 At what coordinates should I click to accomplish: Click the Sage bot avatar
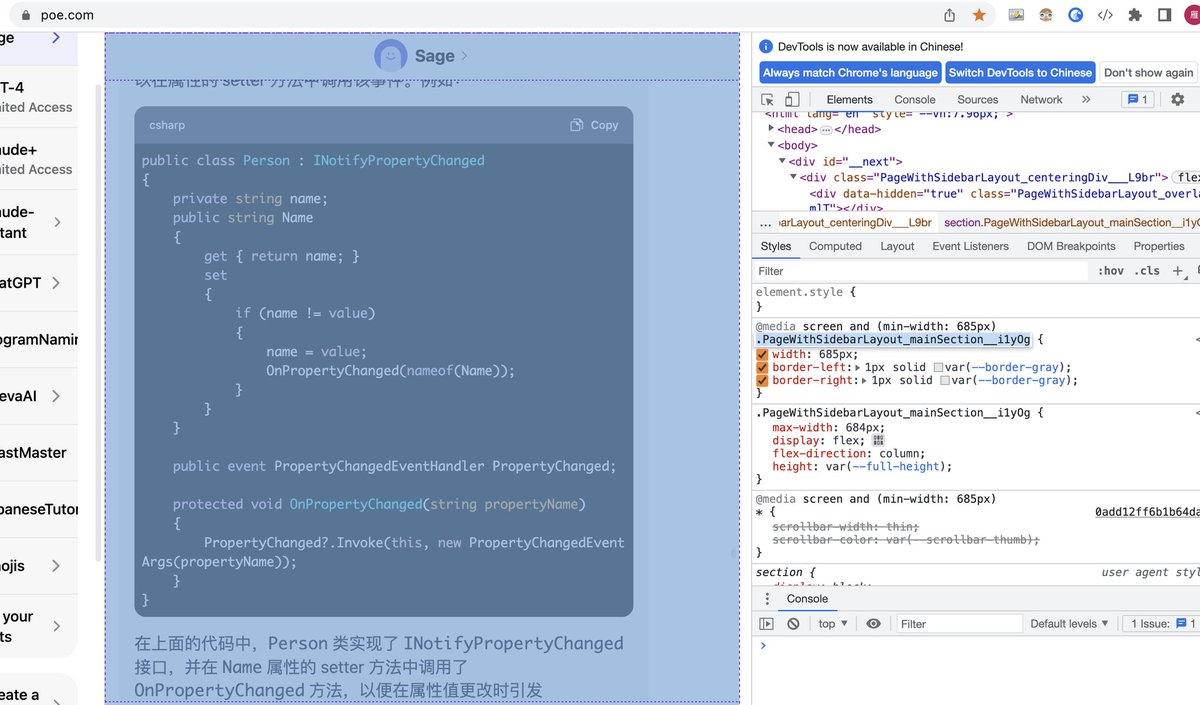(391, 56)
